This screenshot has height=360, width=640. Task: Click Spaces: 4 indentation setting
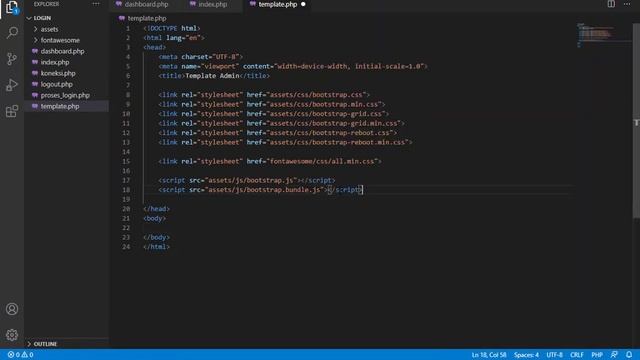coord(526,355)
